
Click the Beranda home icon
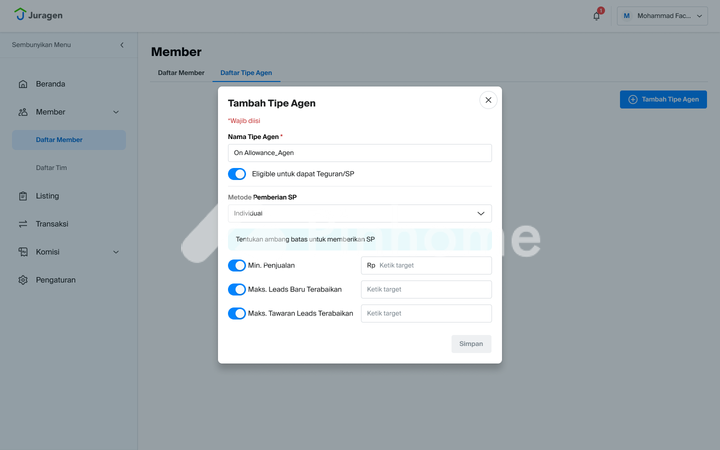point(23,84)
